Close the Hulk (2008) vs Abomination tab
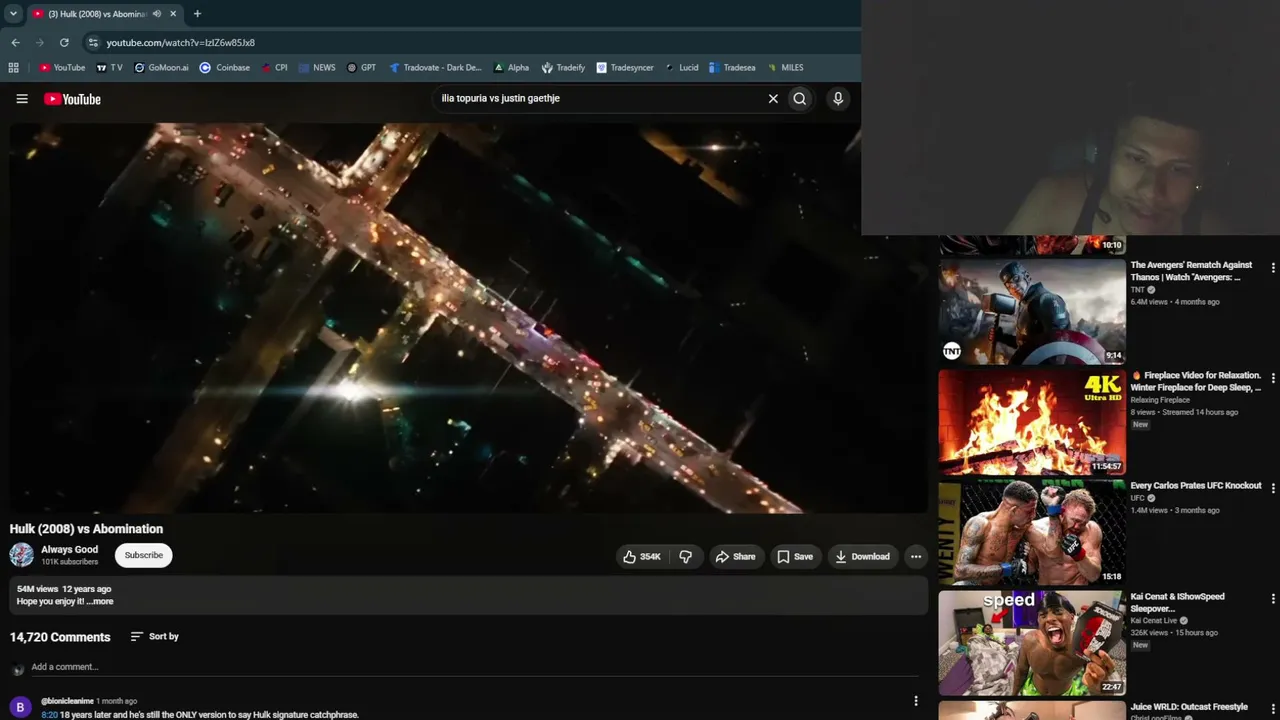Image resolution: width=1280 pixels, height=720 pixels. click(x=173, y=14)
